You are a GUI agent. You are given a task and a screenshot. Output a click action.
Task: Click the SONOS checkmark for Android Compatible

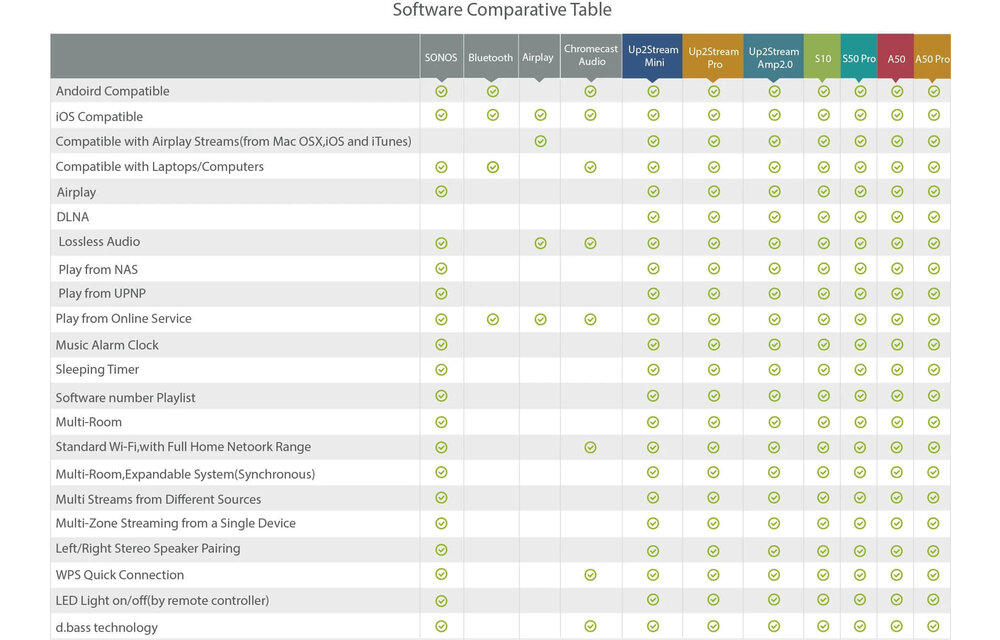coord(441,91)
